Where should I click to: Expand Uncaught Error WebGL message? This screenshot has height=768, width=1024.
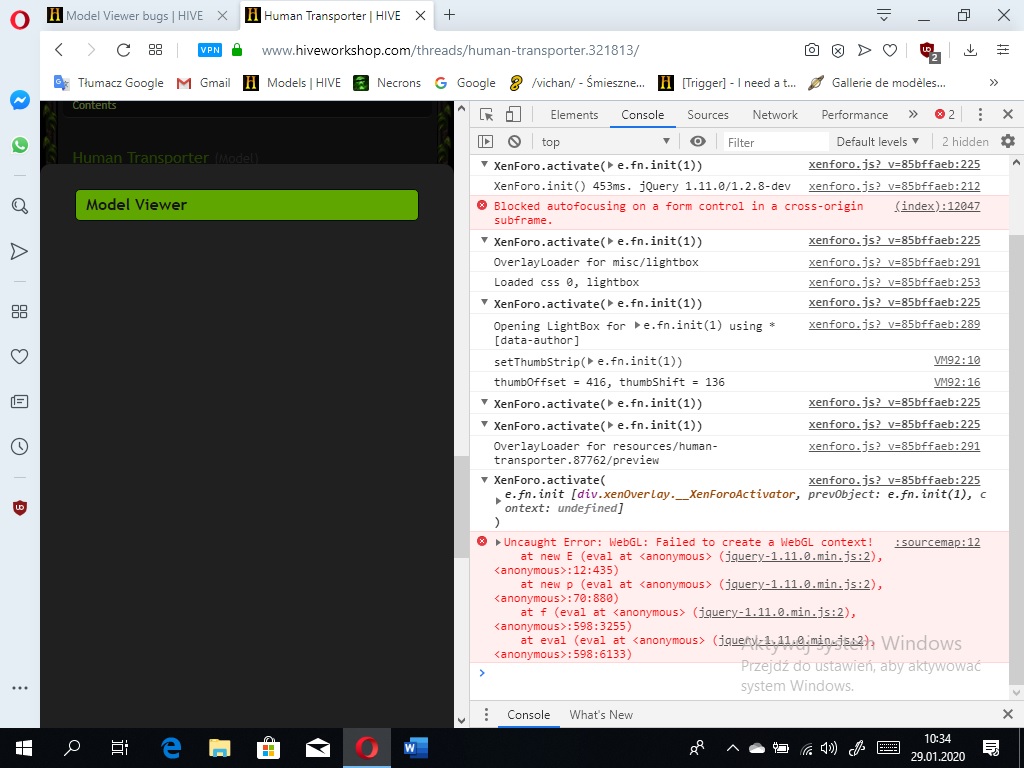pyautogui.click(x=498, y=542)
